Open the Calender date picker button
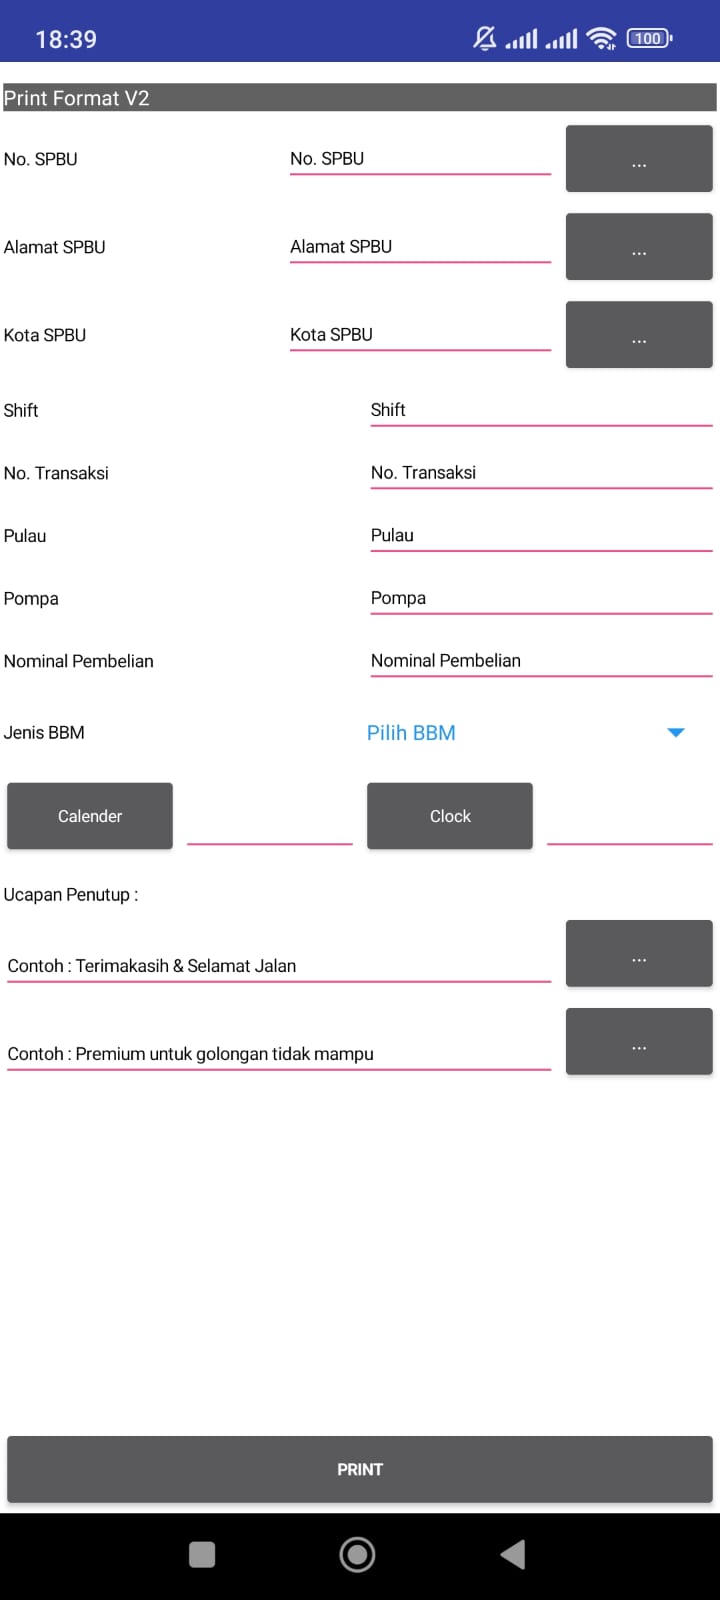720x1600 pixels. [x=90, y=816]
